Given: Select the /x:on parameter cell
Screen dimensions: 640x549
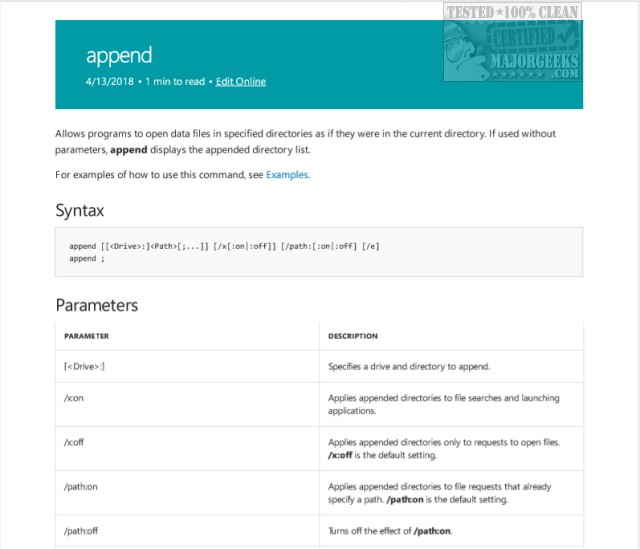Looking at the screenshot, I should [x=74, y=398].
